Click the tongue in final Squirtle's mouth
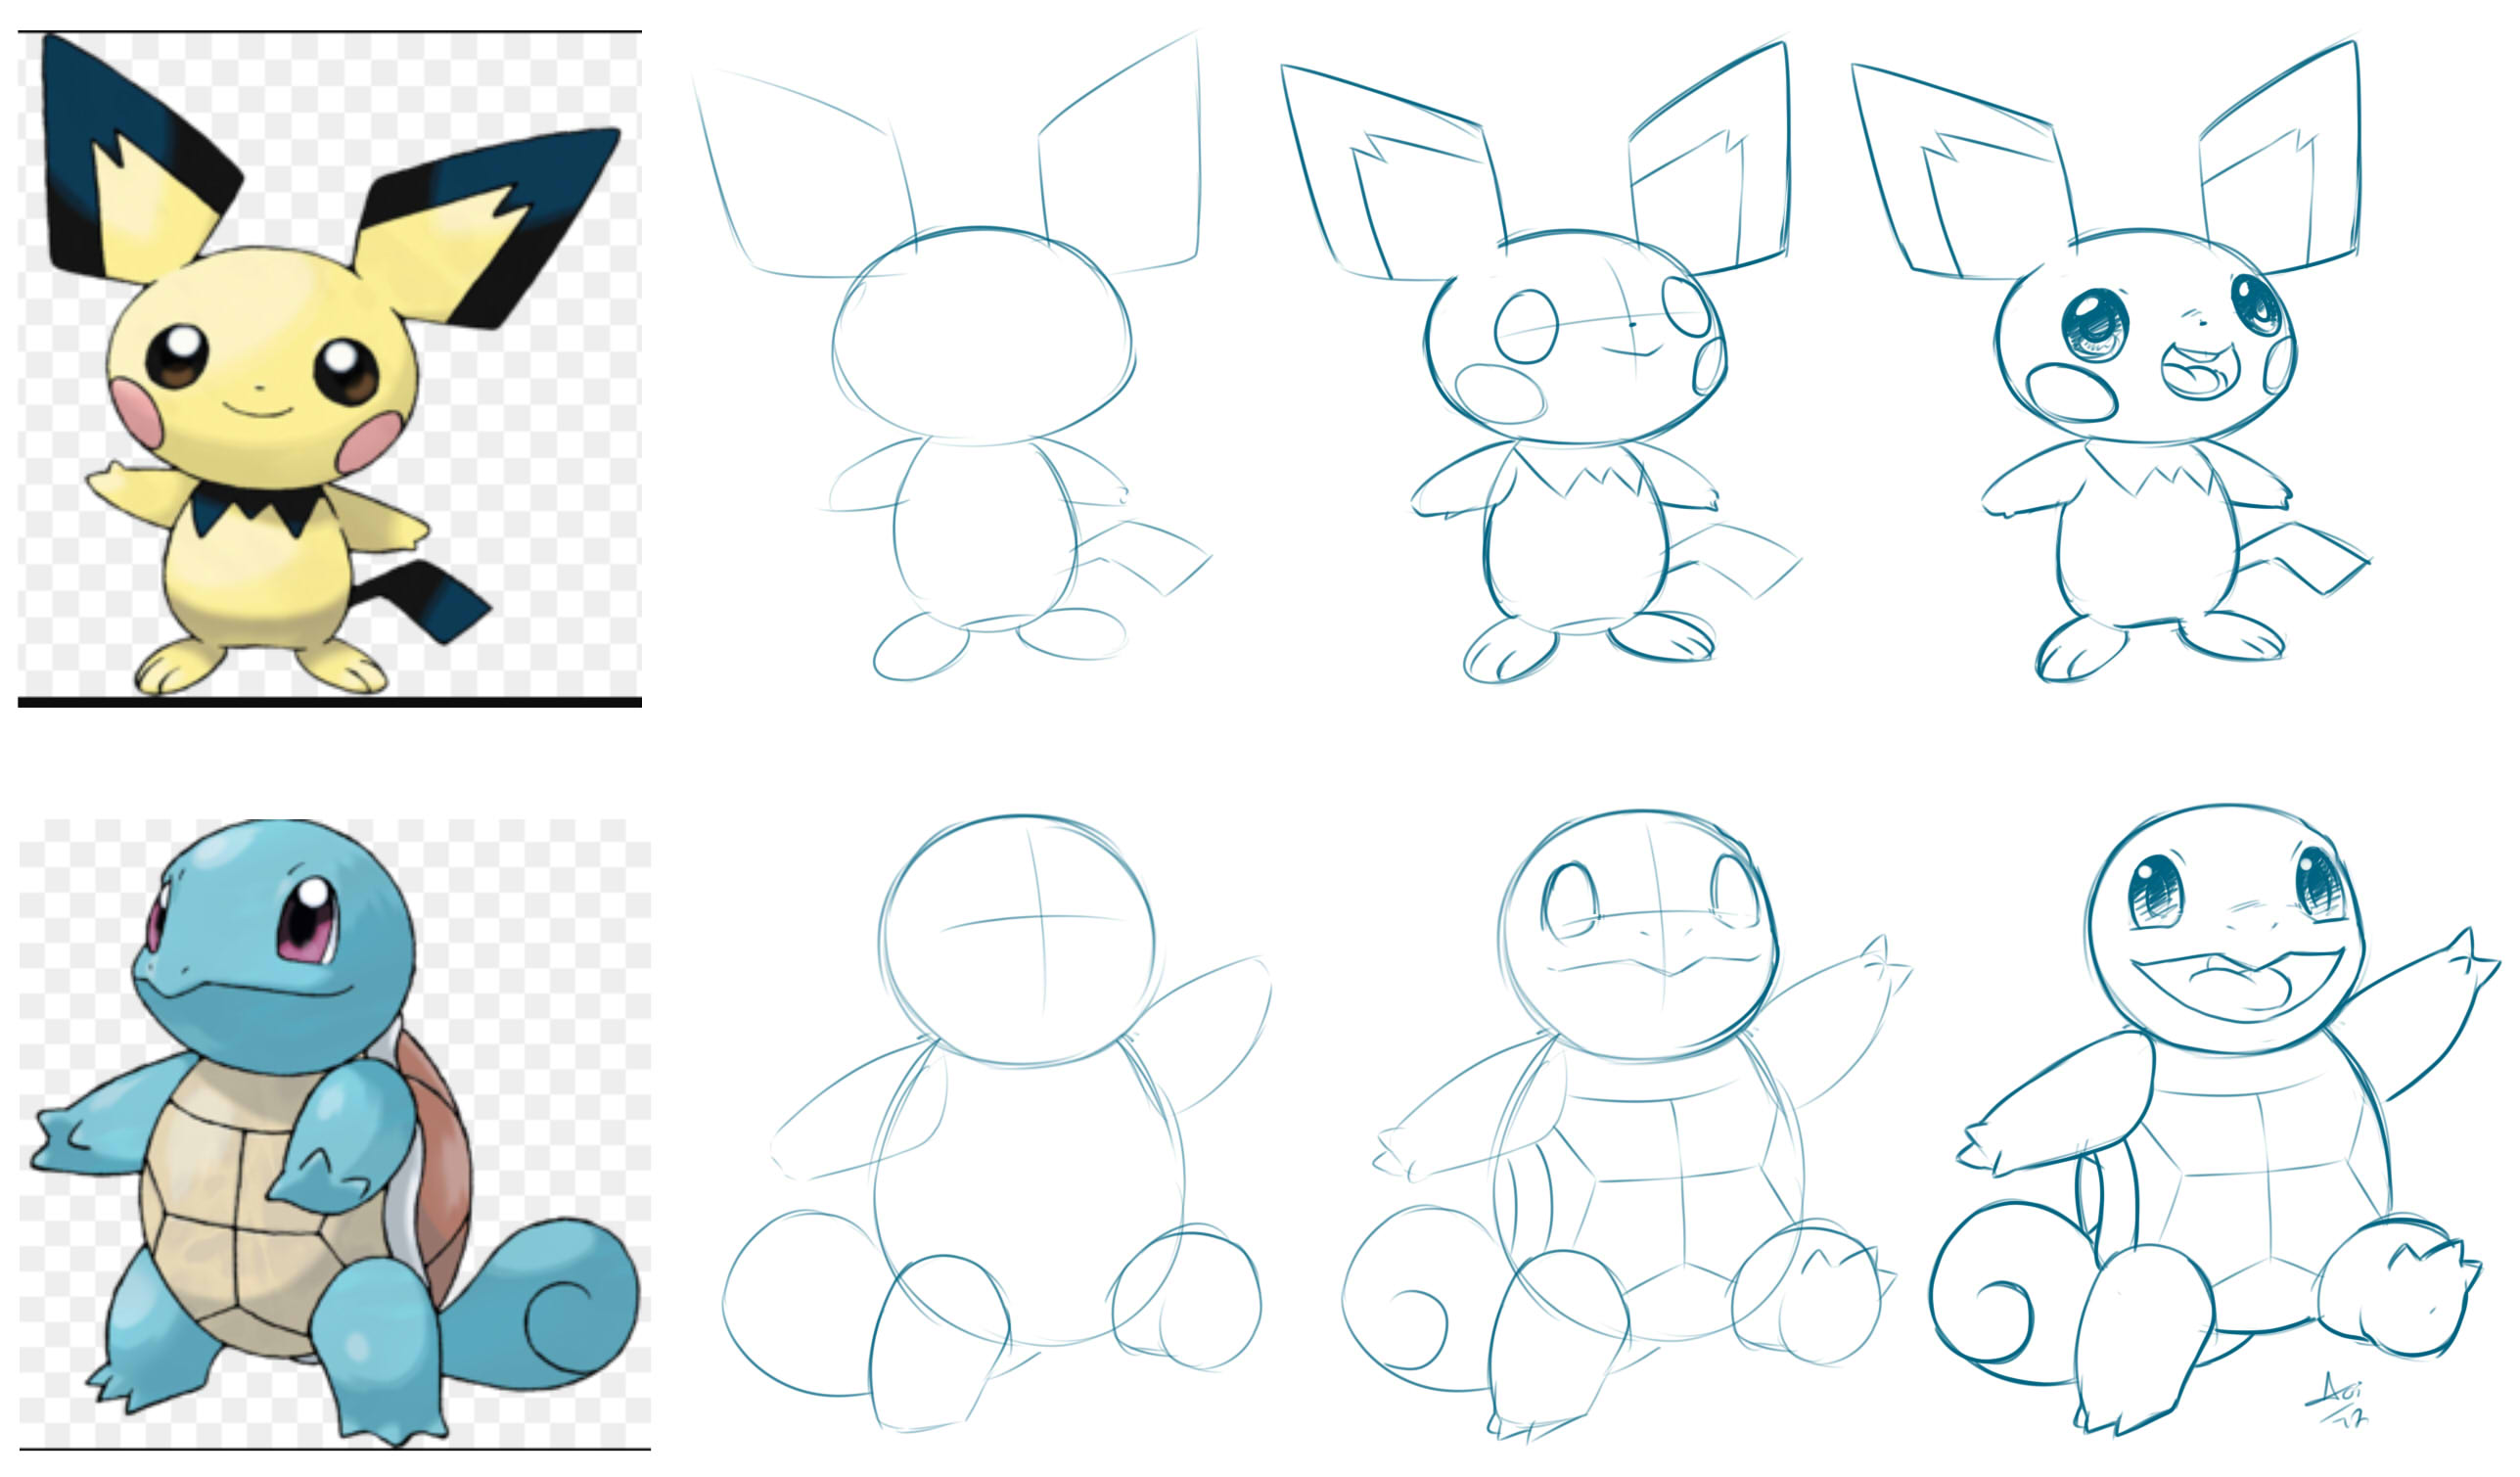The width and height of the screenshot is (2520, 1477). pyautogui.click(x=2245, y=990)
